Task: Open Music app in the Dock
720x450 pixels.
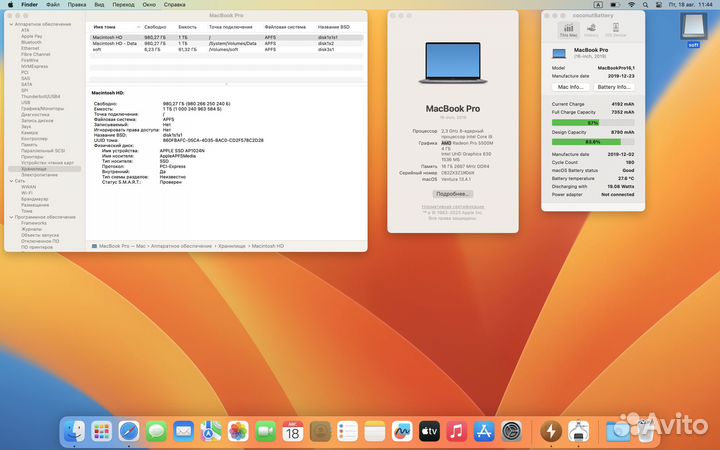Action: pyautogui.click(x=456, y=432)
